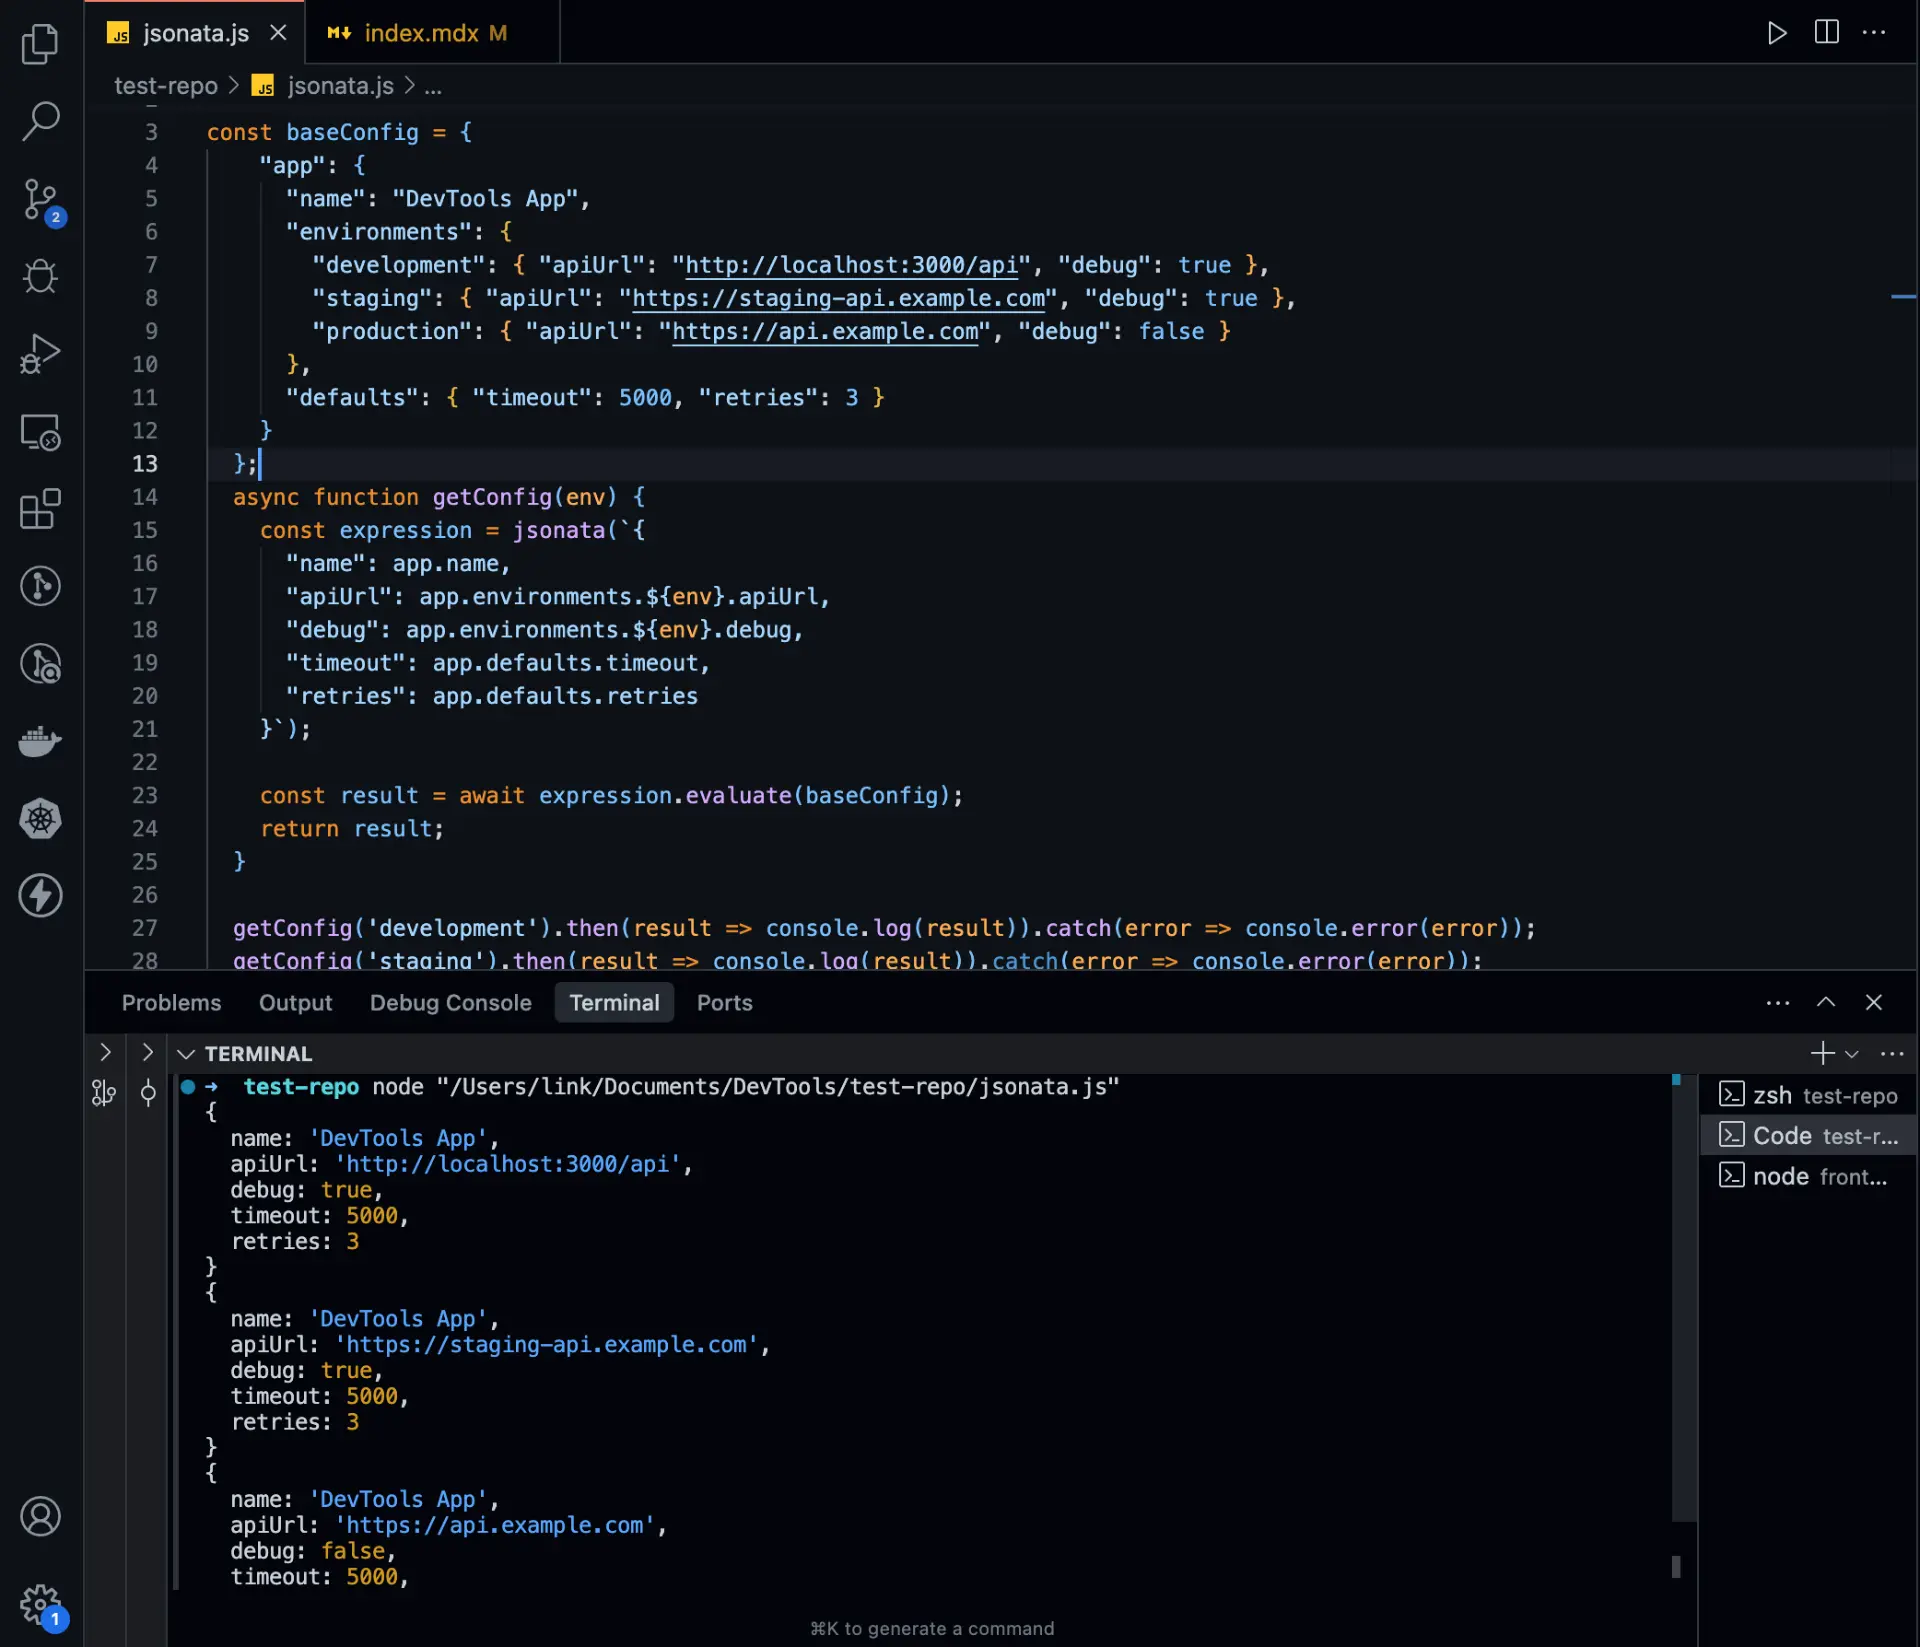The height and width of the screenshot is (1647, 1920).
Task: Open Run and Debug view
Action: pyautogui.click(x=40, y=354)
